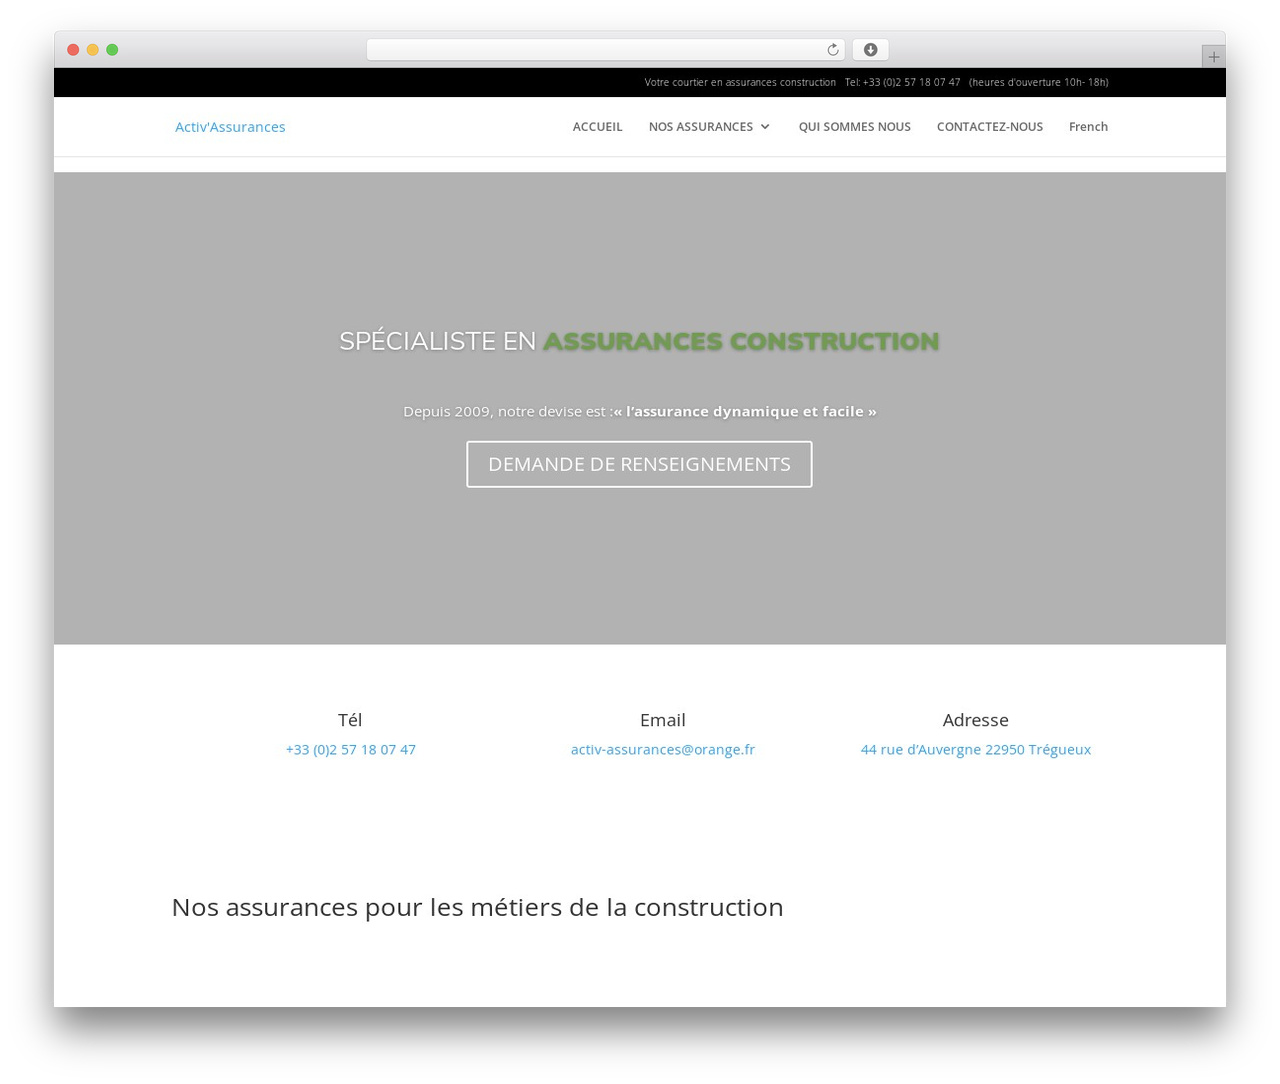Open the browser downloads button
The height and width of the screenshot is (1084, 1280).
pyautogui.click(x=870, y=50)
